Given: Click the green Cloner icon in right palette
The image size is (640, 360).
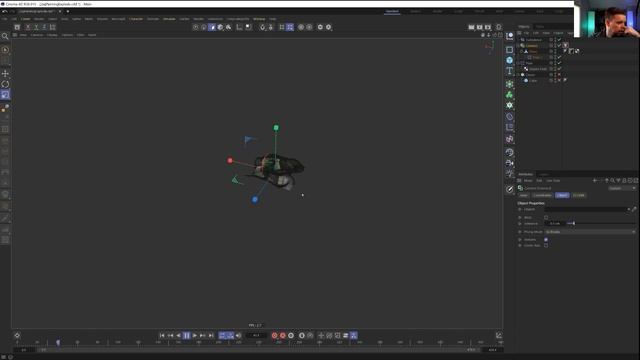Looking at the screenshot, I should (509, 95).
